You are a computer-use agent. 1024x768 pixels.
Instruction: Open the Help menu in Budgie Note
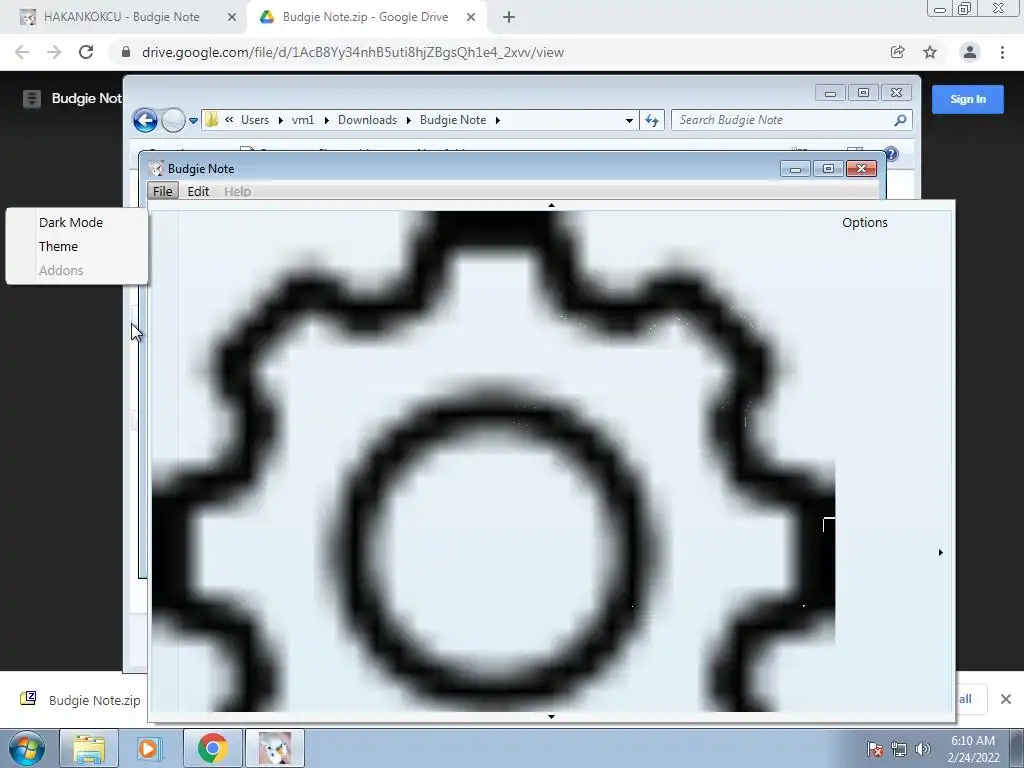click(x=237, y=191)
